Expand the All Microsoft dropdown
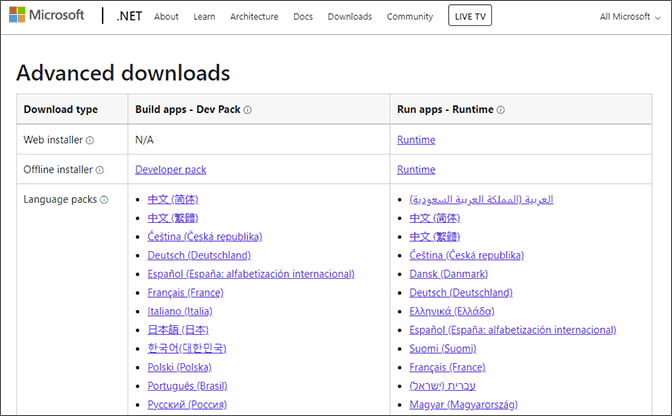Viewport: 672px width, 416px height. pyautogui.click(x=631, y=17)
